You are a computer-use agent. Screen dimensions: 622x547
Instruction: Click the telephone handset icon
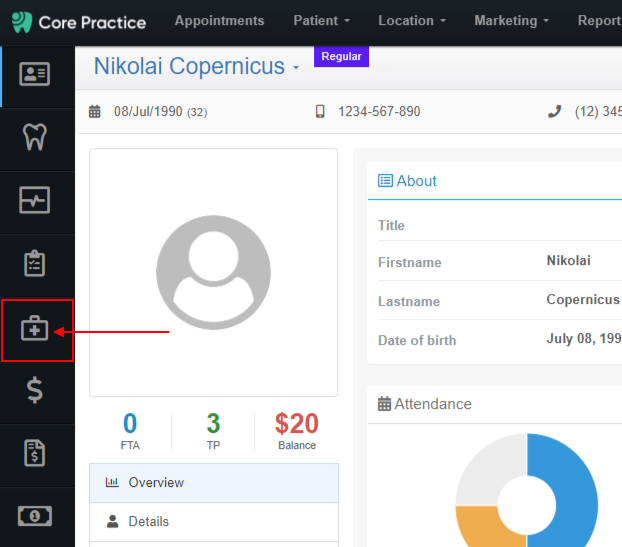tap(555, 111)
